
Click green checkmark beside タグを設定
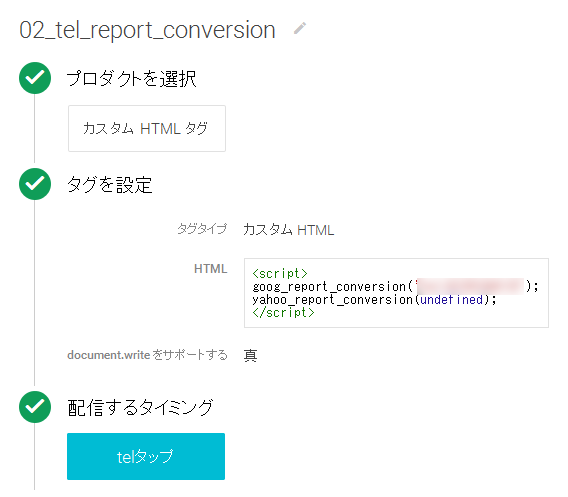[x=35, y=184]
